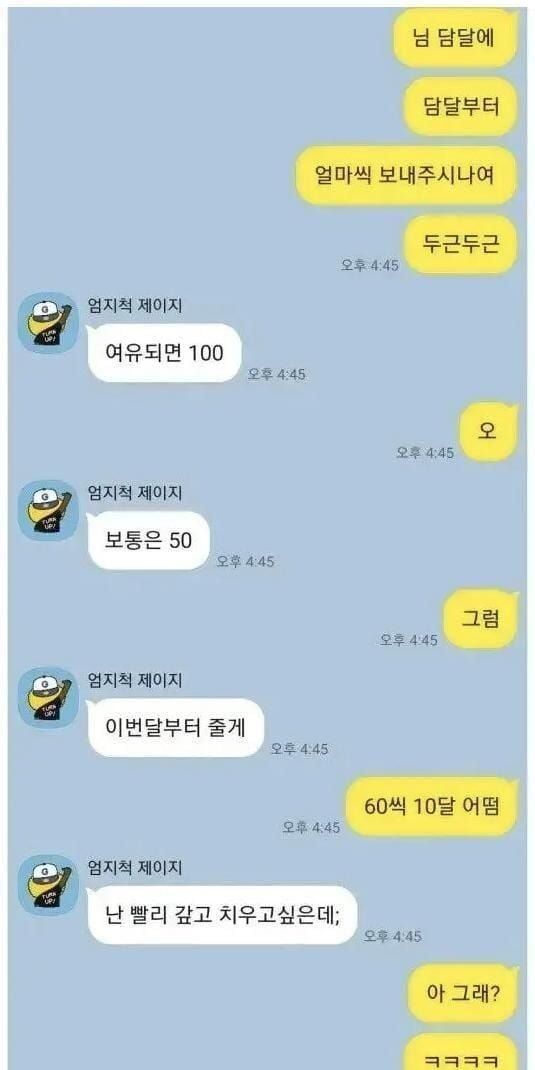Open sender name '엄지척 제이지' above '여유되면 100'
This screenshot has height=1070, width=535.
click(x=135, y=305)
